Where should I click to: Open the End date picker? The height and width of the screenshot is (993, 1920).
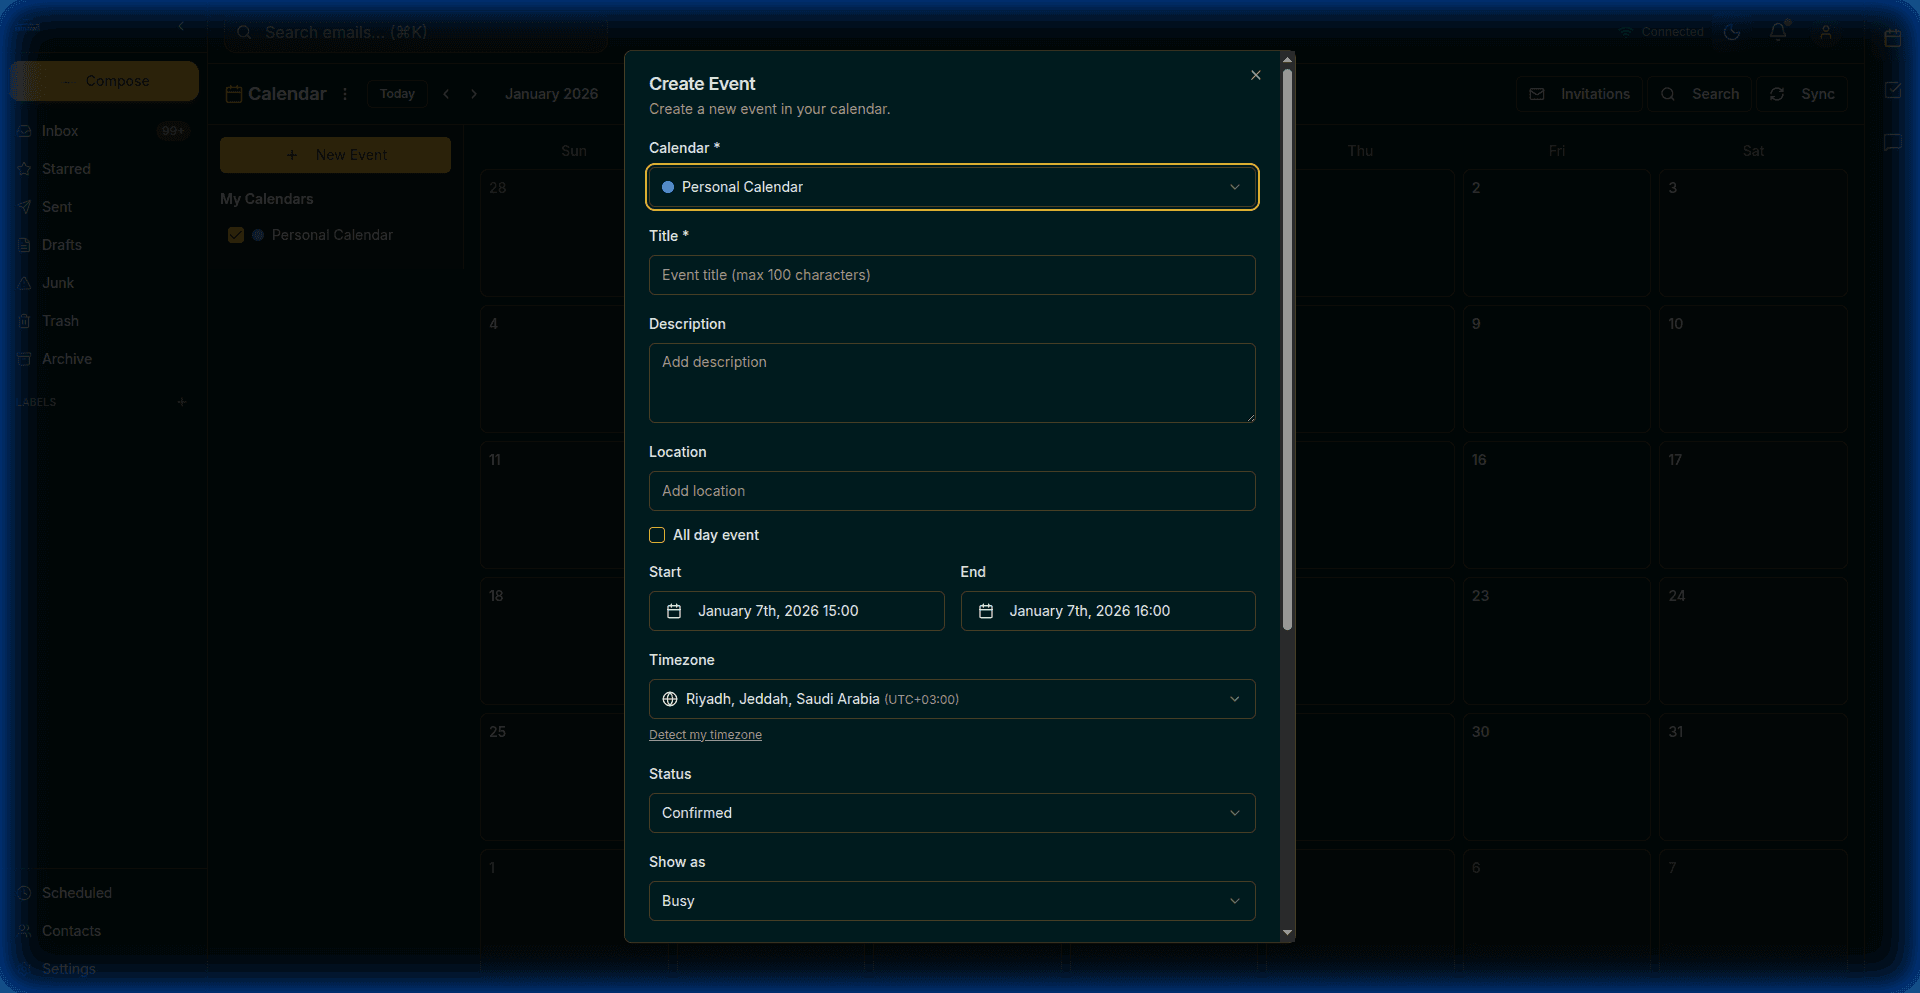1107,611
